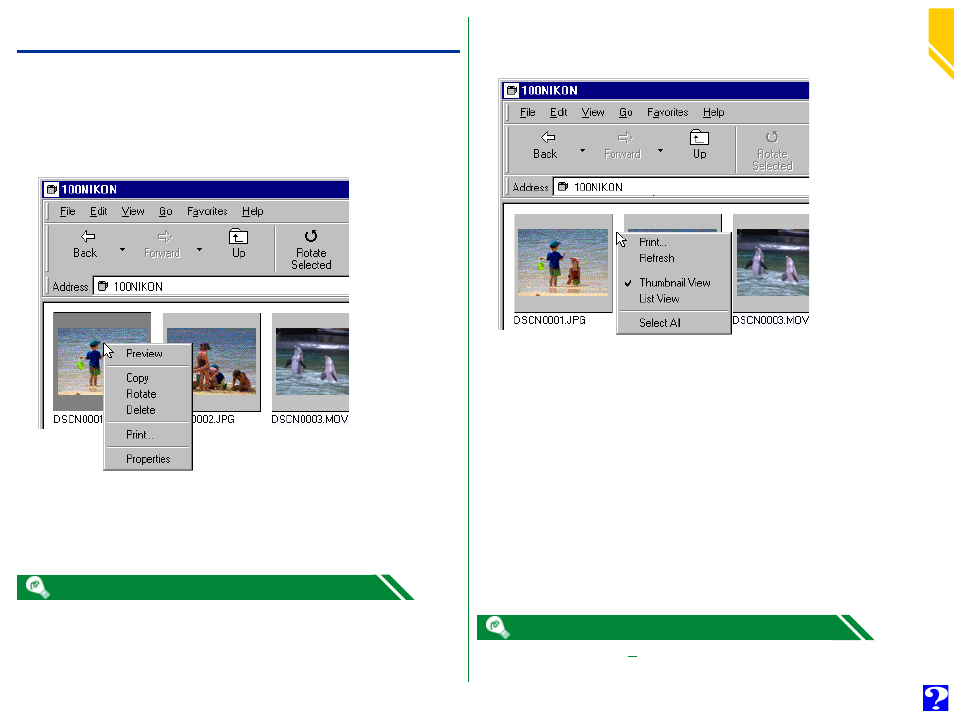Open View menu in Refresh menu window

pyautogui.click(x=593, y=112)
